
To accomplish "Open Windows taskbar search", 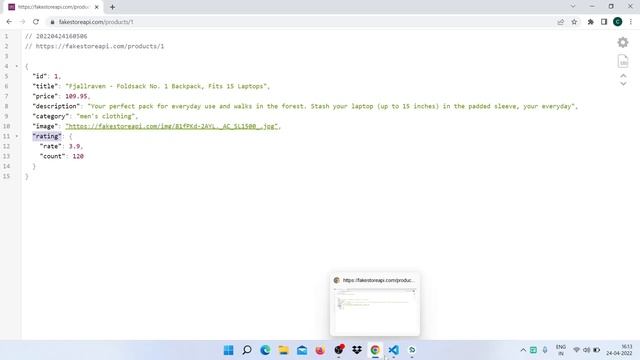I will [247, 350].
